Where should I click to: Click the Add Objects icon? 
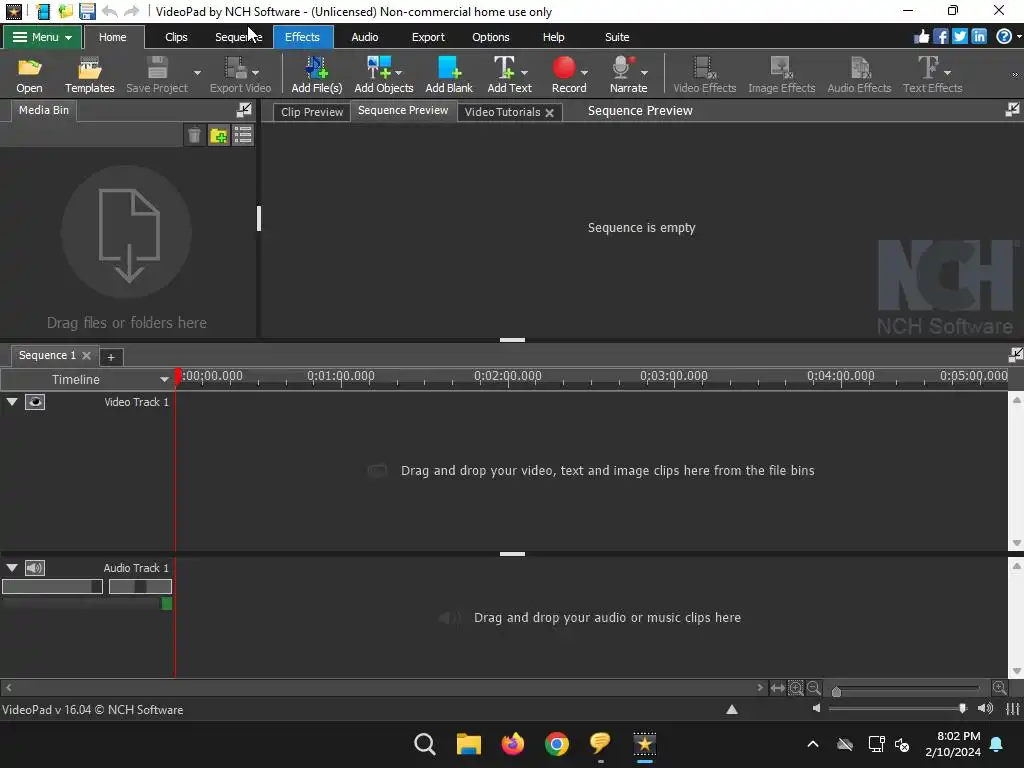point(379,68)
